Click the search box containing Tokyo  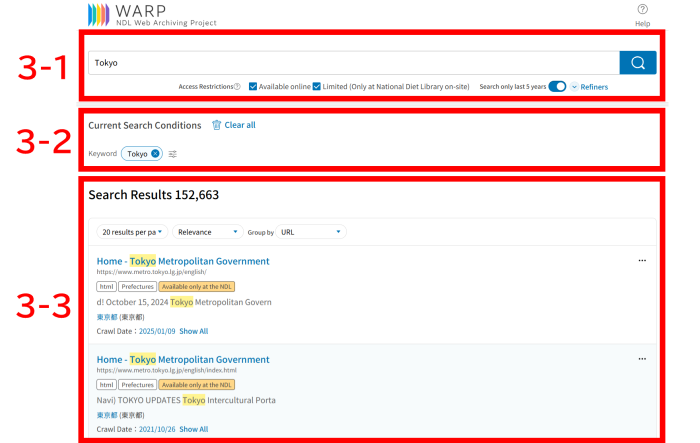tap(354, 63)
